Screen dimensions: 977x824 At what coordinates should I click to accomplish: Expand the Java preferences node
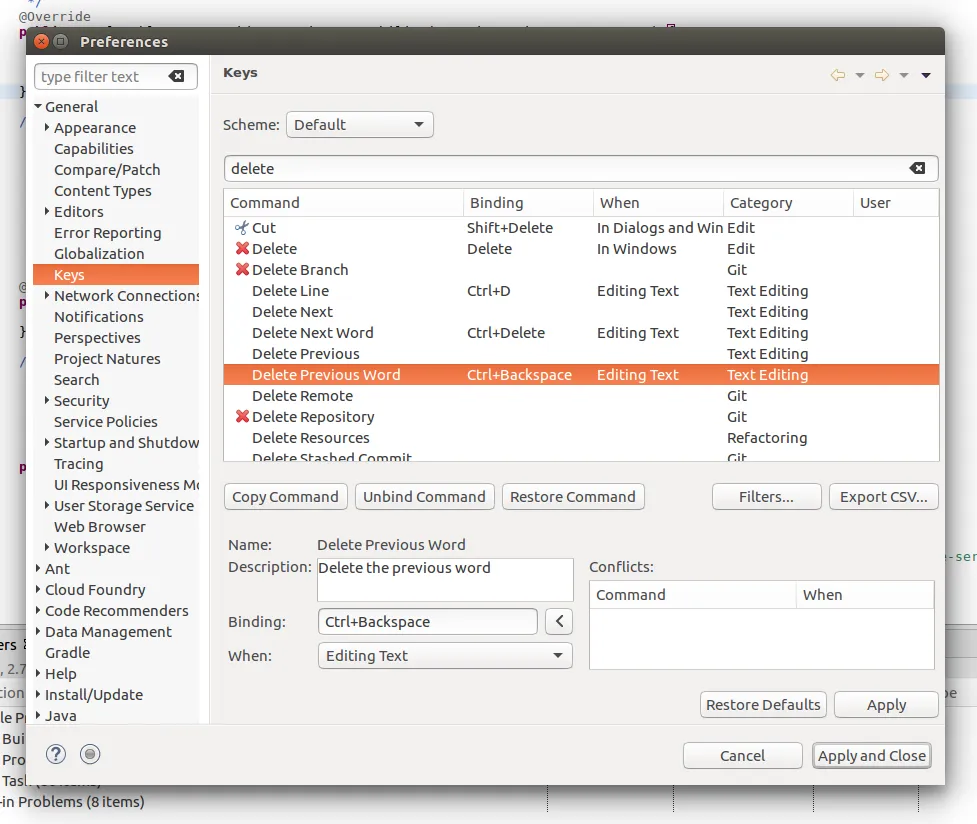[x=38, y=716]
